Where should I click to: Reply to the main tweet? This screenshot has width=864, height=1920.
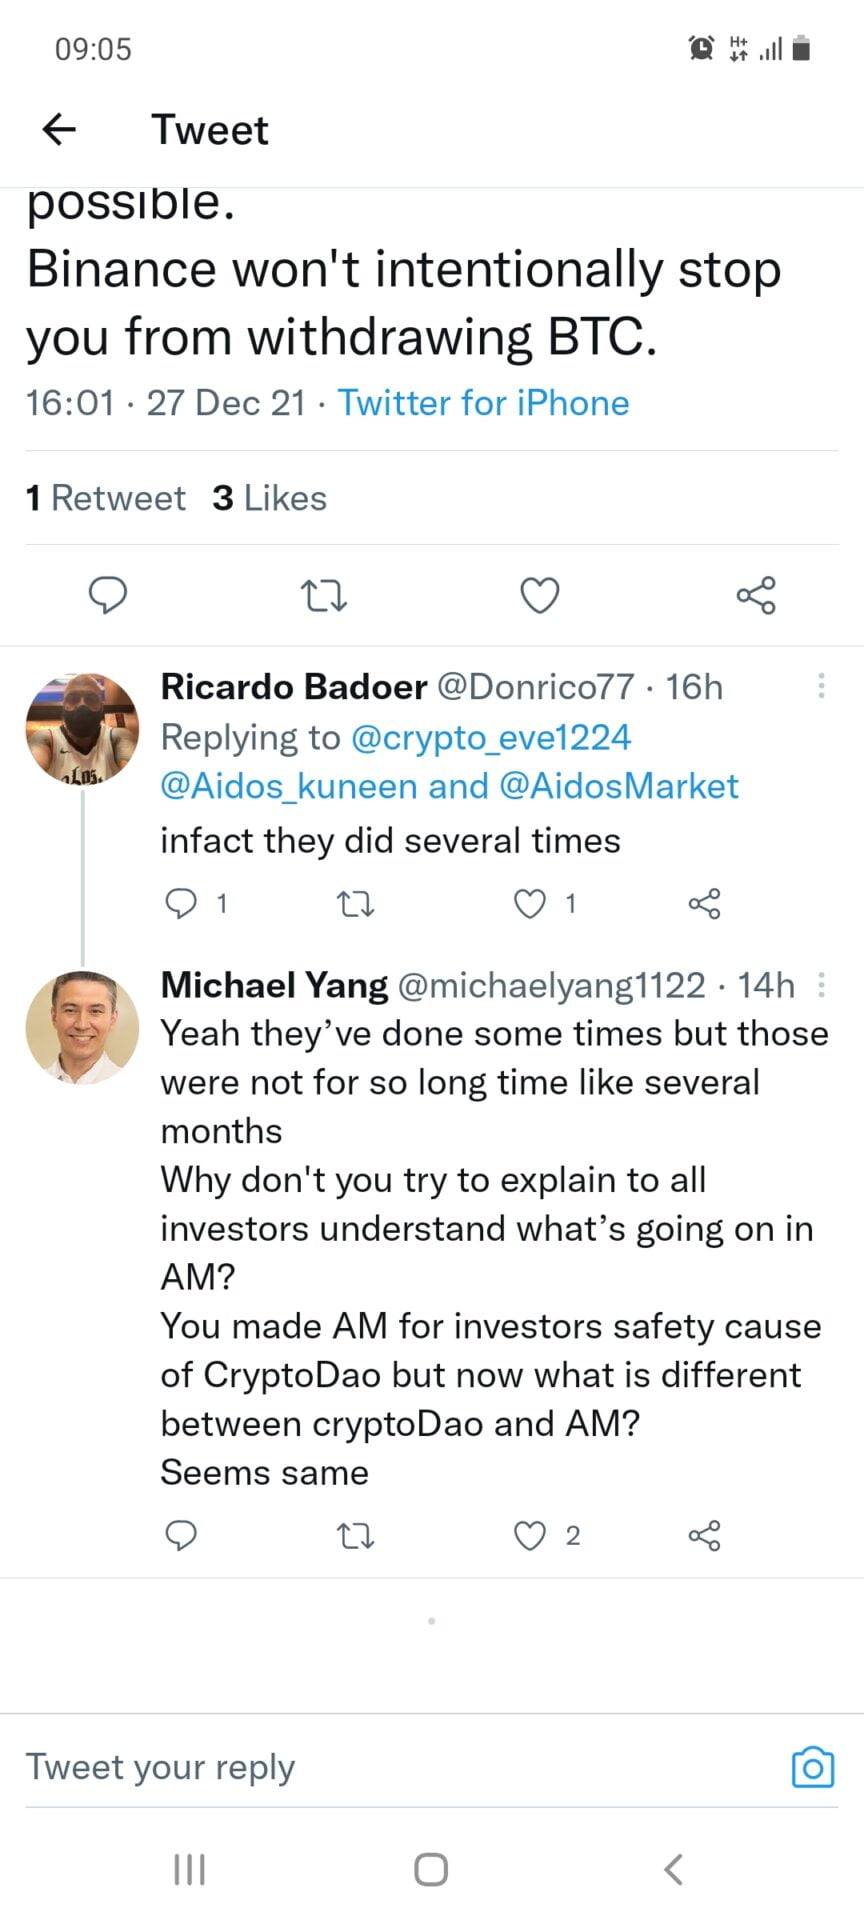[108, 595]
